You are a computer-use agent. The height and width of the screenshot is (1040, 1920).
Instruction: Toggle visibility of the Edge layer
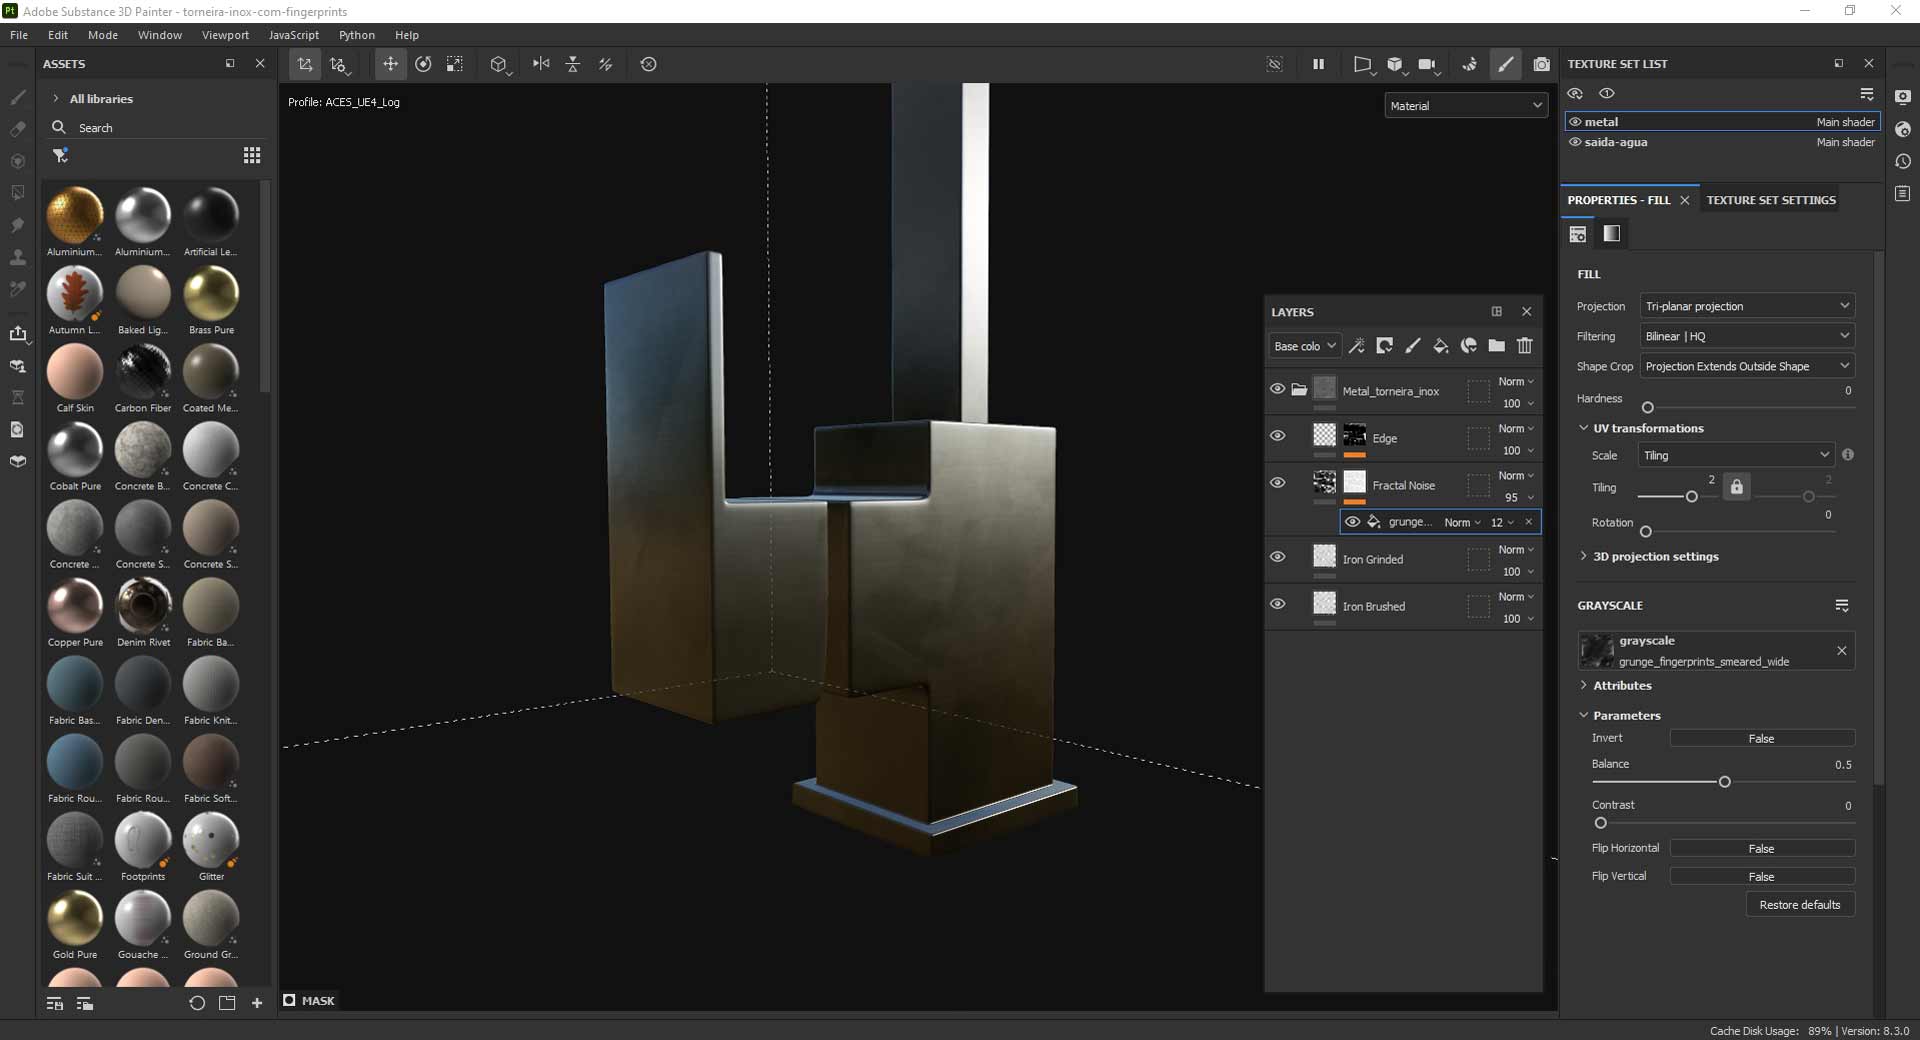pyautogui.click(x=1277, y=436)
